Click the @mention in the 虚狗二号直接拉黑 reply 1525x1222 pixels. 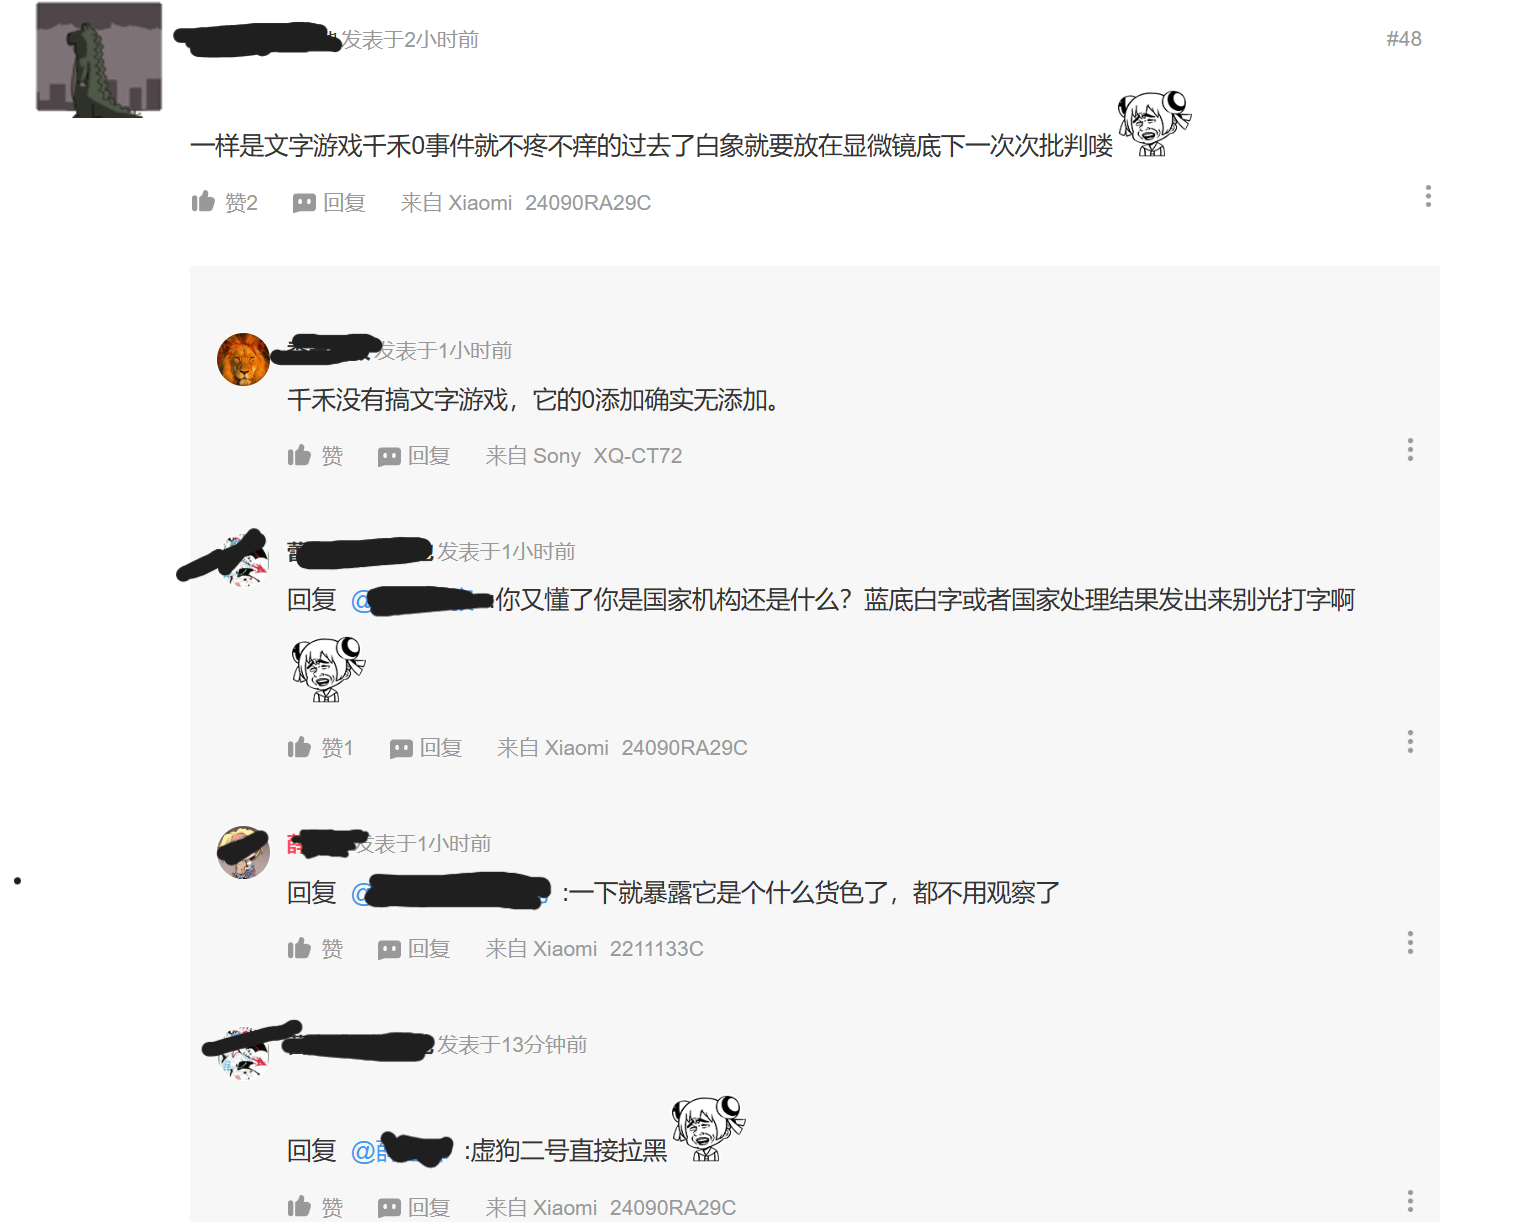click(402, 1151)
